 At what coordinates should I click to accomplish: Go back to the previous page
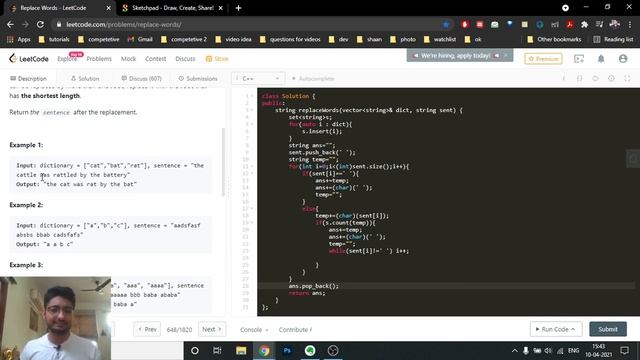click(x=10, y=24)
